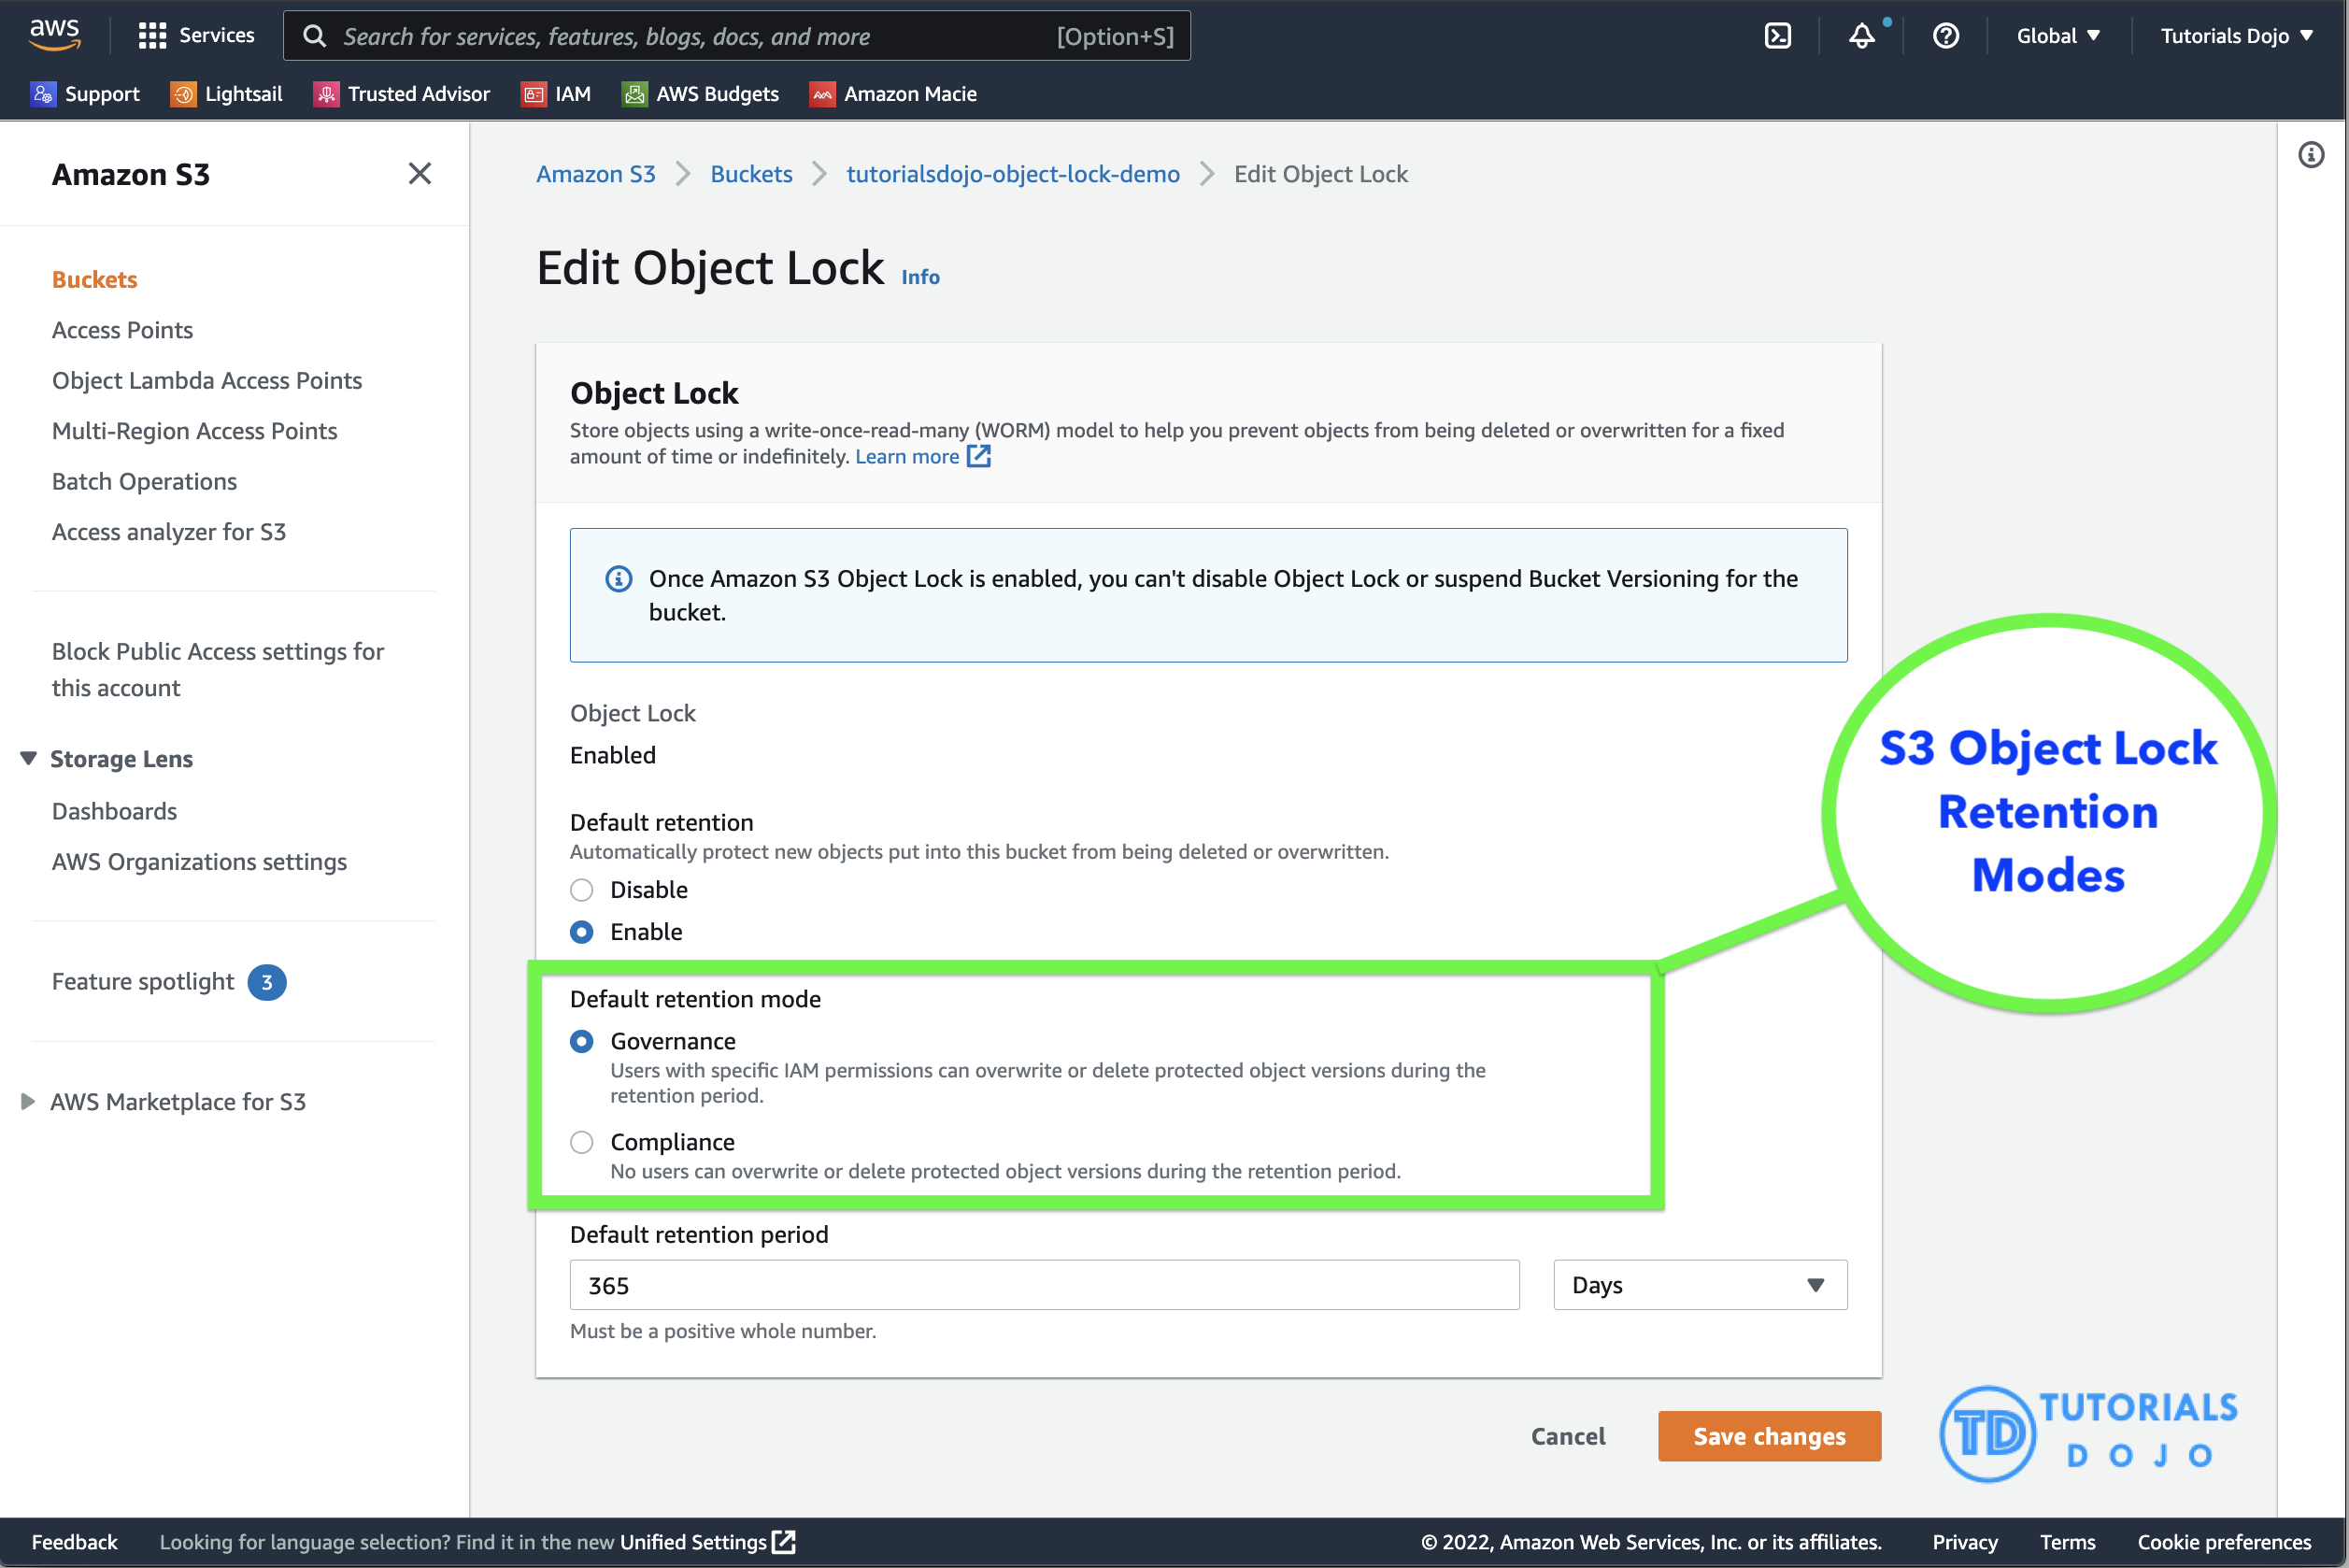
Task: Open AWS Organizations settings
Action: pos(199,861)
